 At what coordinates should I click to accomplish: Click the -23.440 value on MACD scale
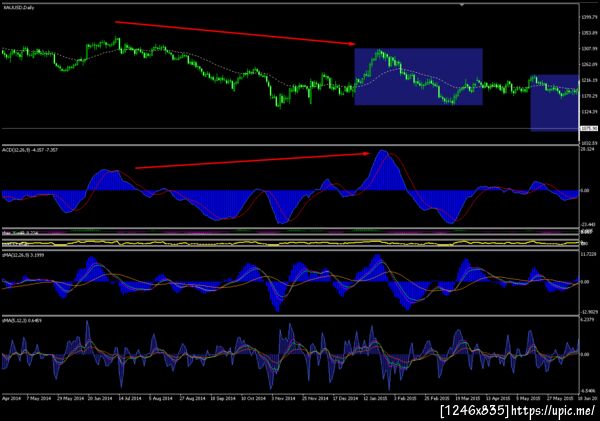(589, 224)
